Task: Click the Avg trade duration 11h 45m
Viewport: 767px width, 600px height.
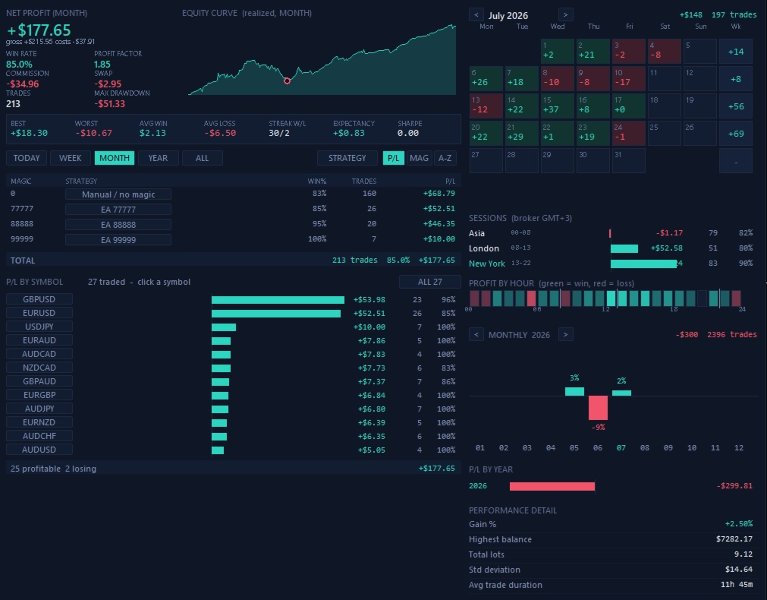Action: [737, 584]
